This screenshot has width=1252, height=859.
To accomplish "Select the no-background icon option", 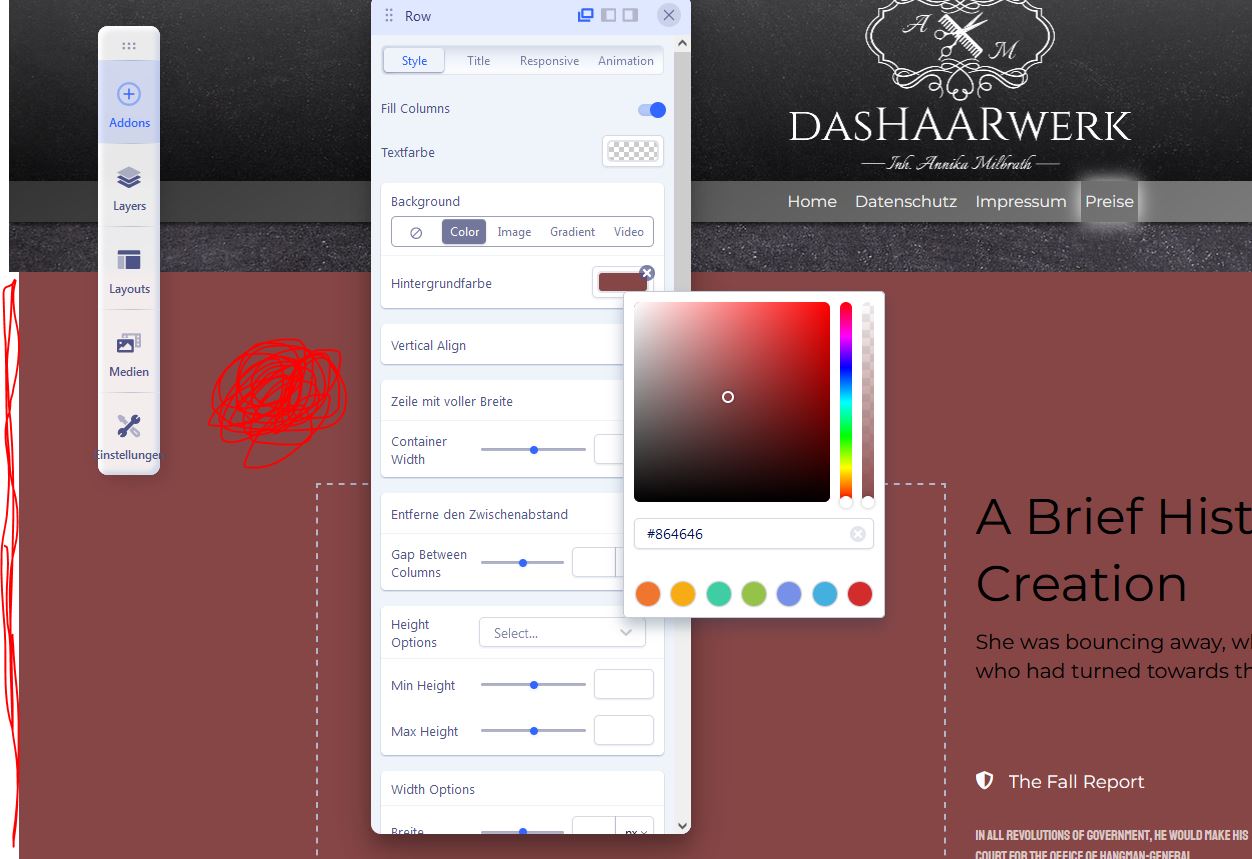I will pos(416,232).
